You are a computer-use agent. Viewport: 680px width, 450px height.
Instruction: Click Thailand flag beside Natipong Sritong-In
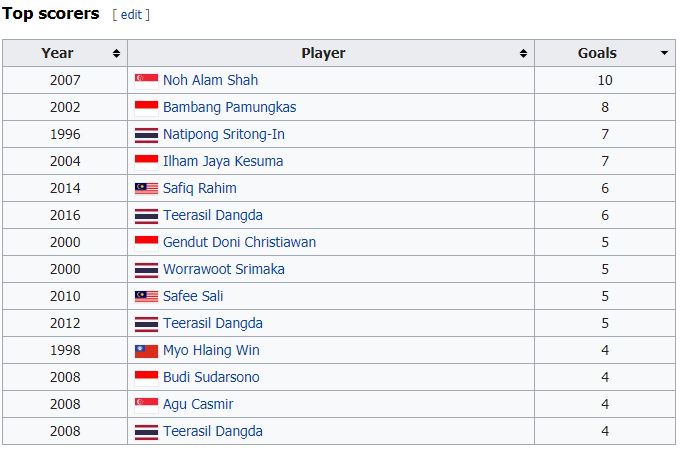(146, 134)
